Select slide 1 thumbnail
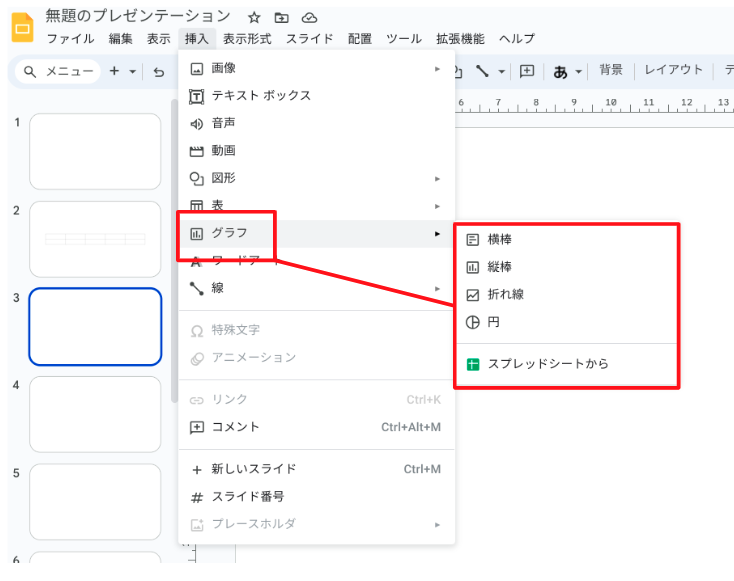734x581 pixels. coord(95,151)
